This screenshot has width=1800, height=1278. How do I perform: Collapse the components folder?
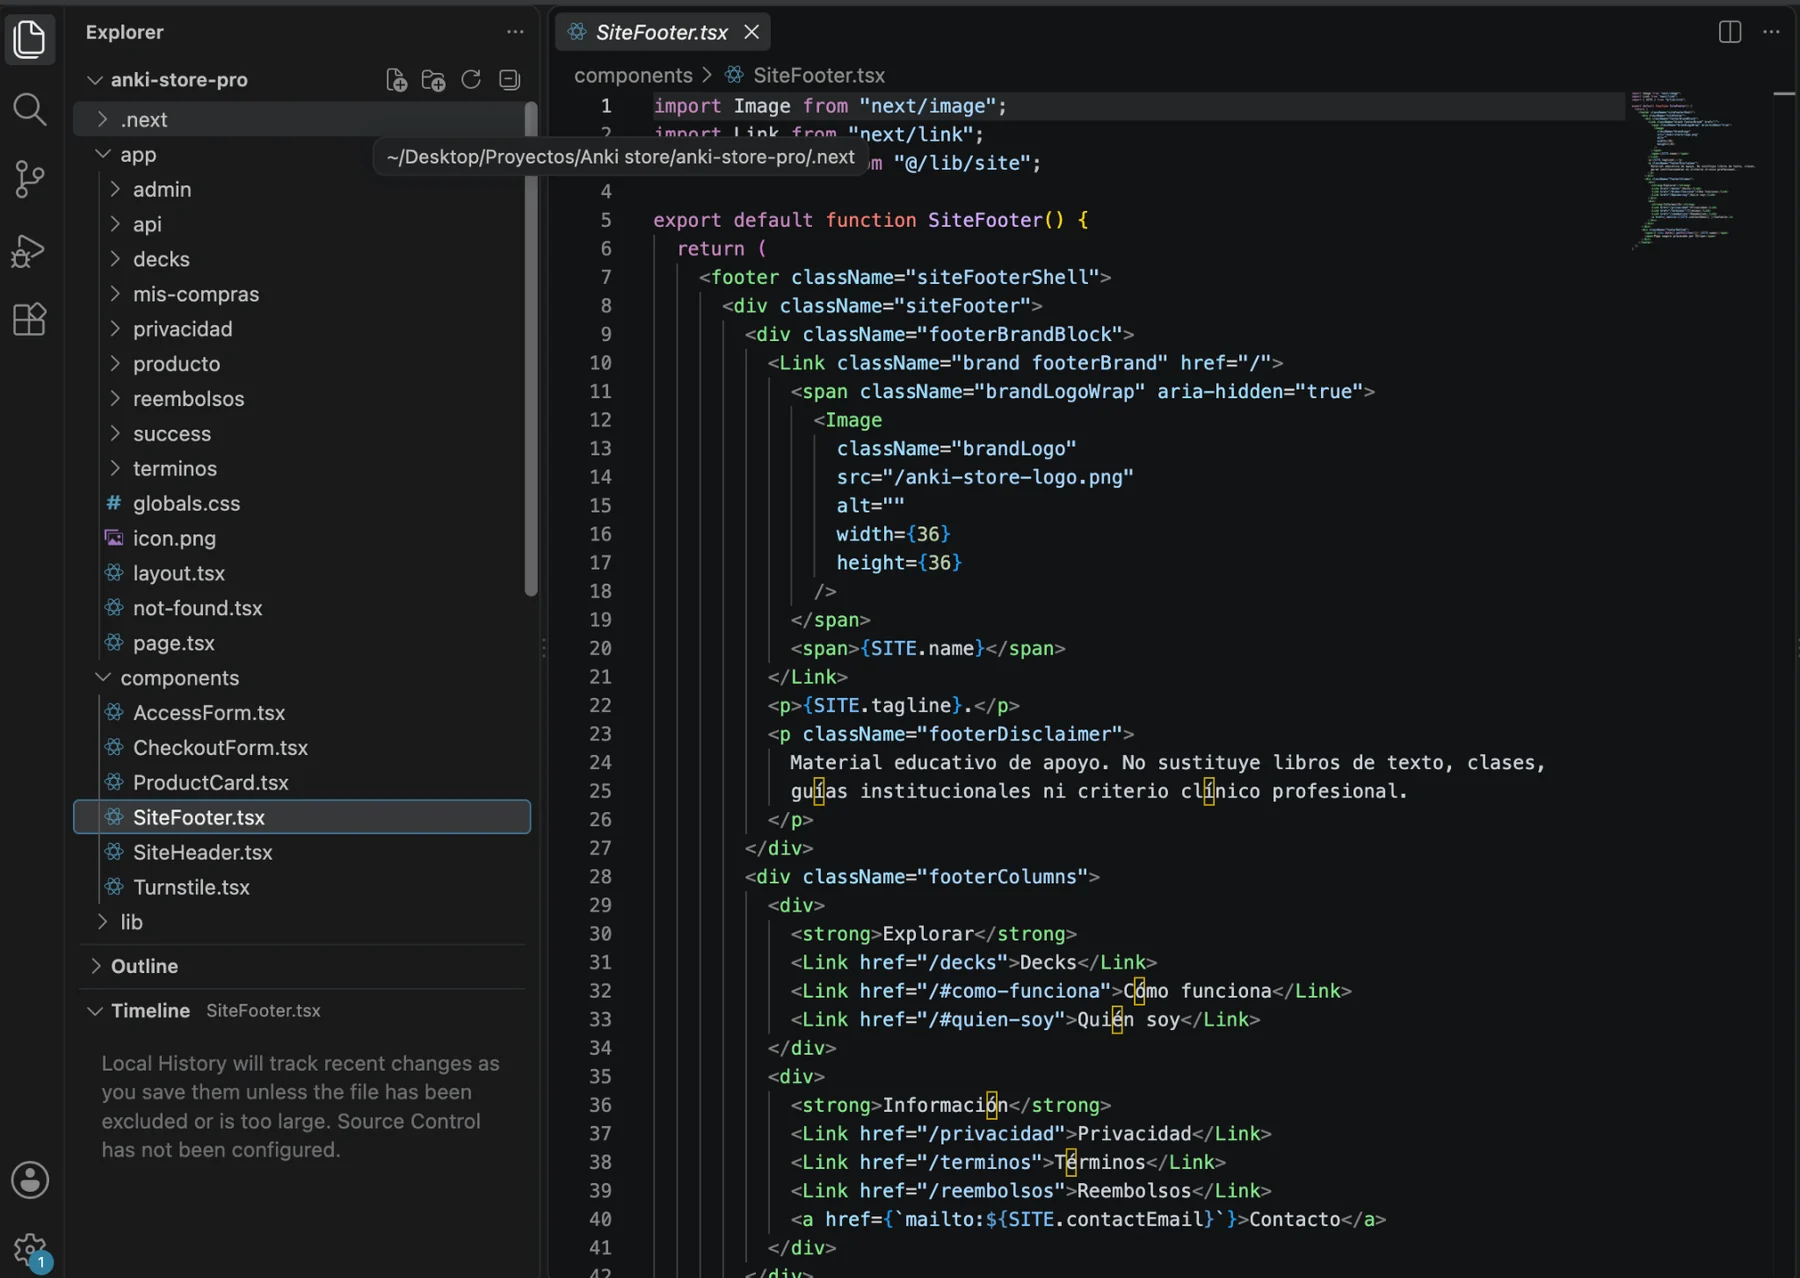(300, 678)
